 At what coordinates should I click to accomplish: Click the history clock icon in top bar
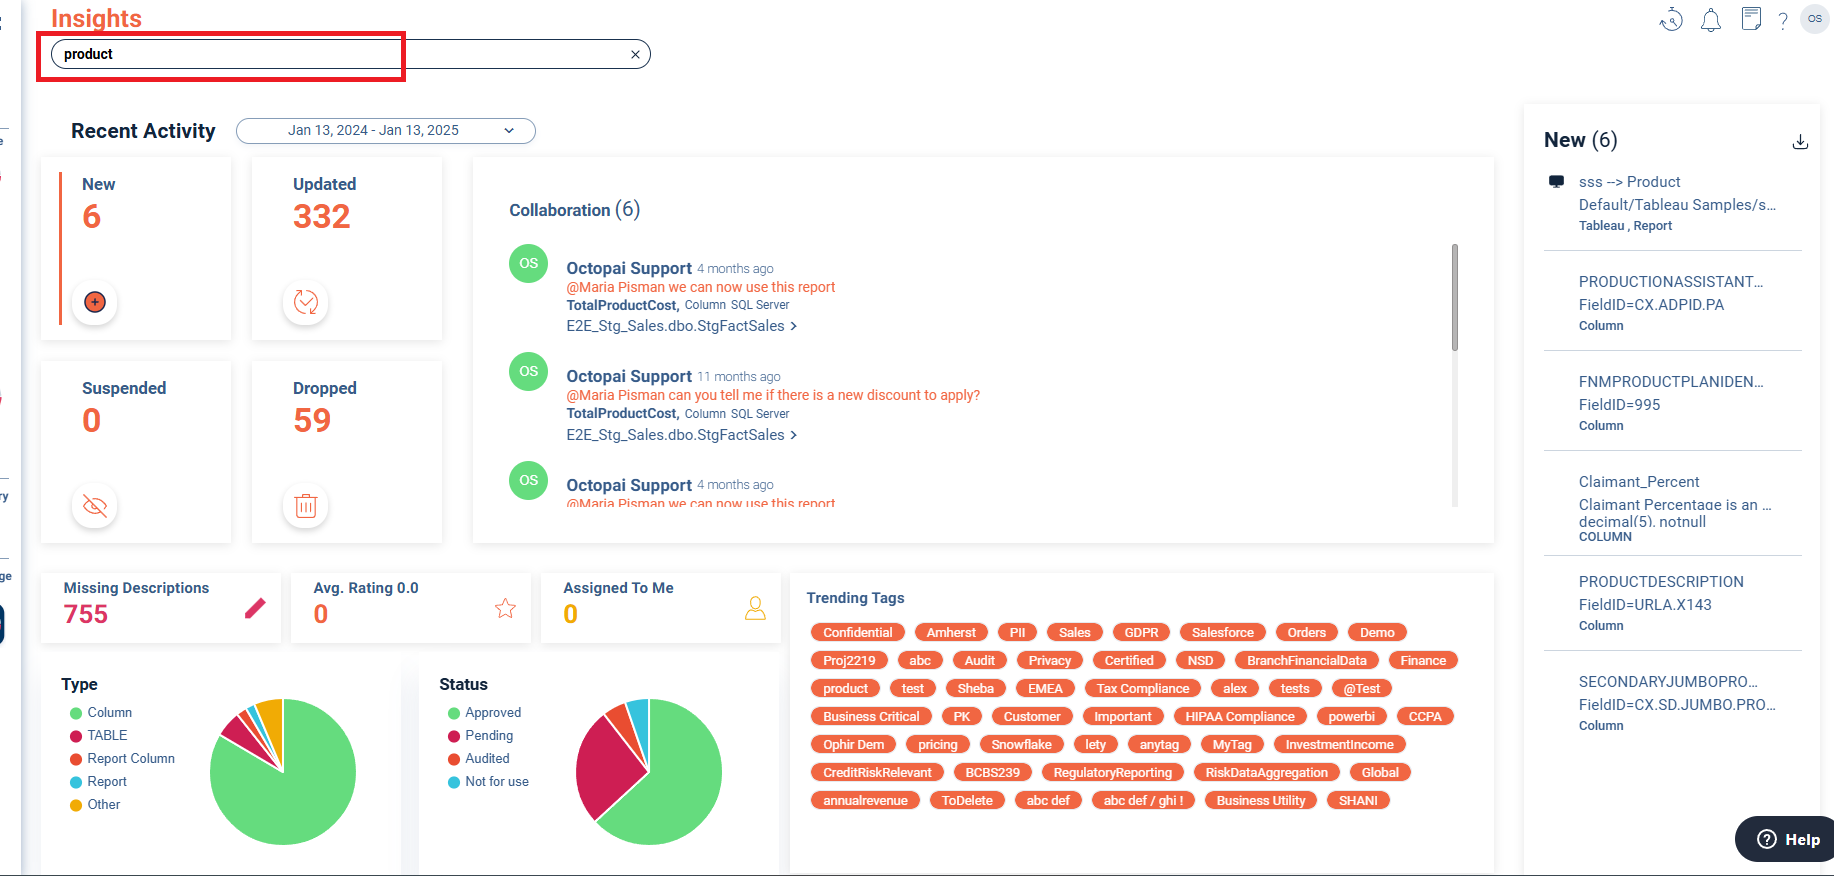click(x=1671, y=20)
